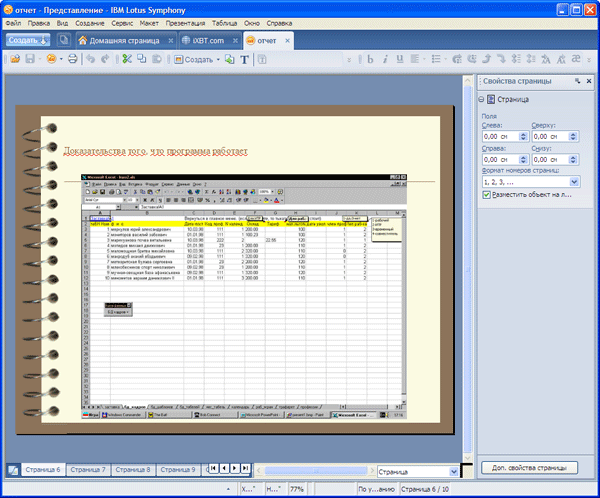Click the Open file folder icon
This screenshot has width=600, height=498.
(15, 59)
